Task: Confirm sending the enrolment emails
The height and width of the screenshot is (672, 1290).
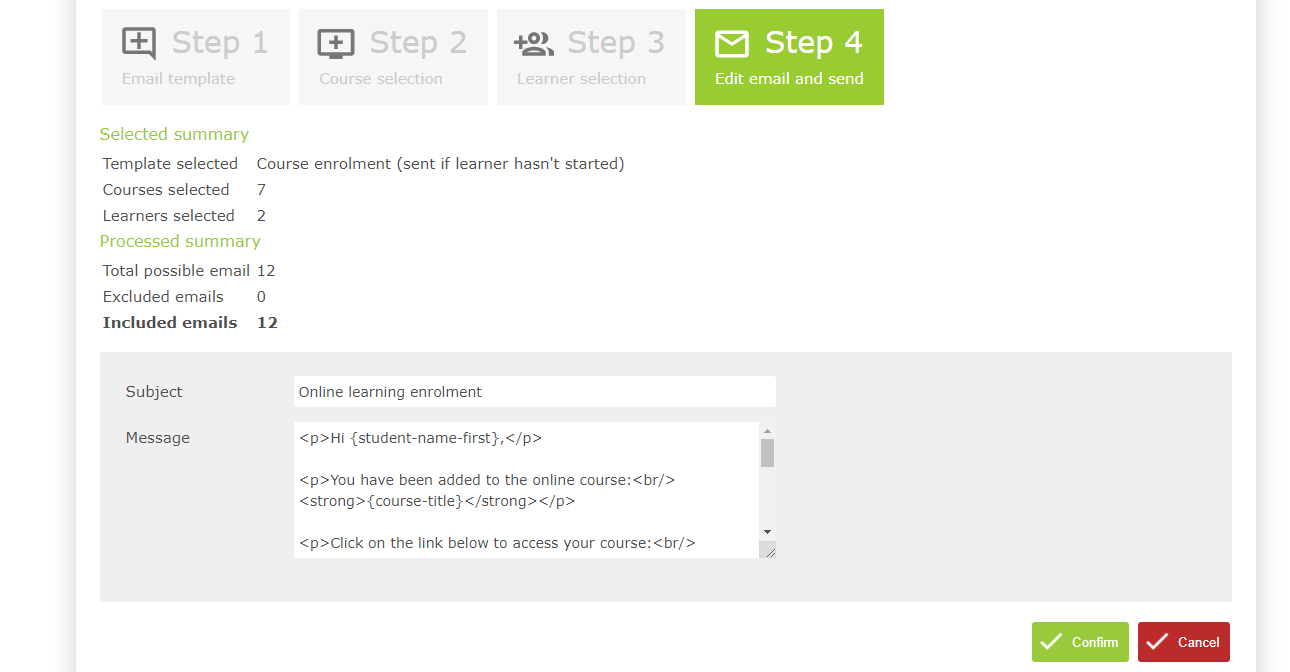Action: click(1080, 641)
